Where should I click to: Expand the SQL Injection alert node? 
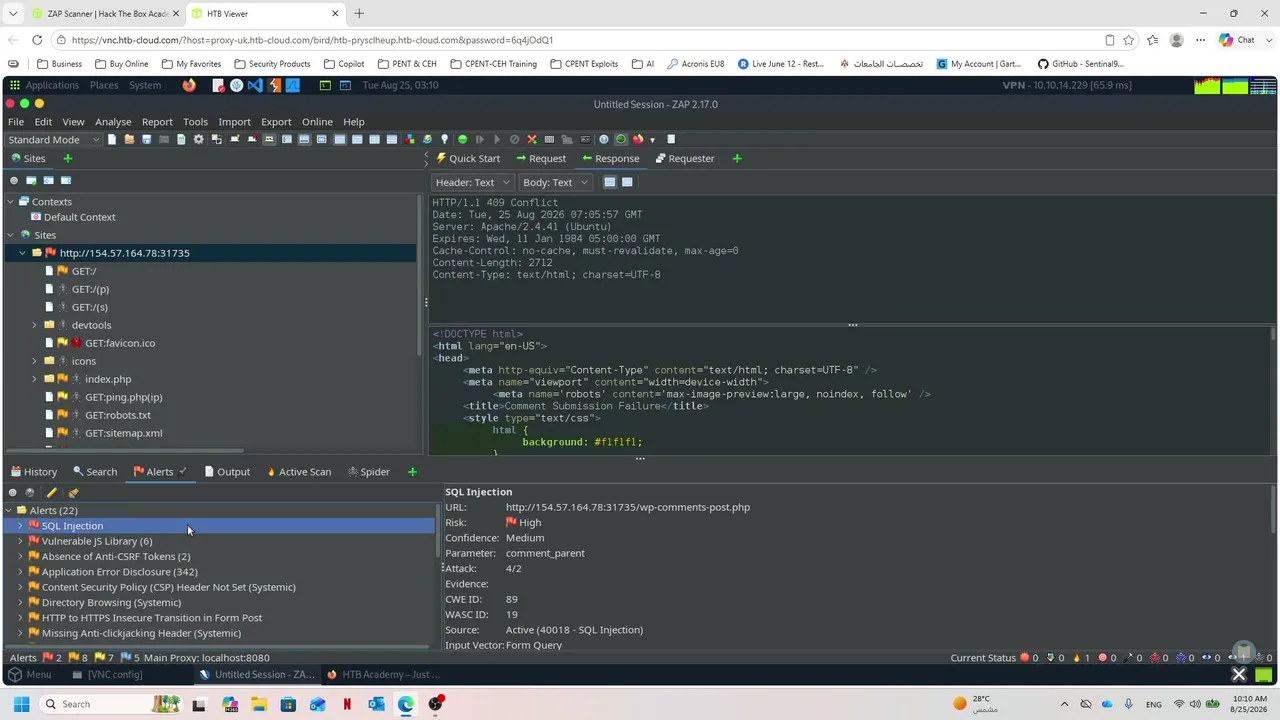(x=20, y=526)
